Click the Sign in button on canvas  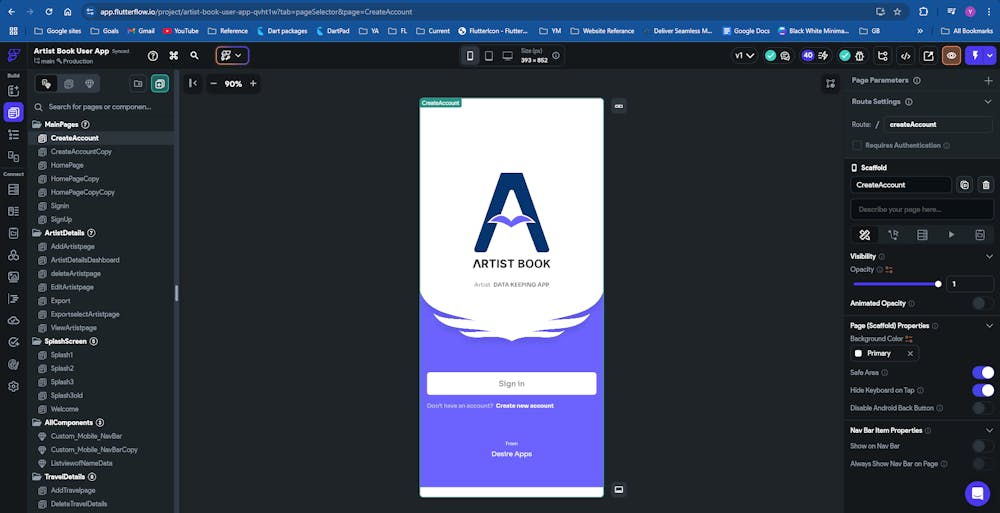click(511, 383)
